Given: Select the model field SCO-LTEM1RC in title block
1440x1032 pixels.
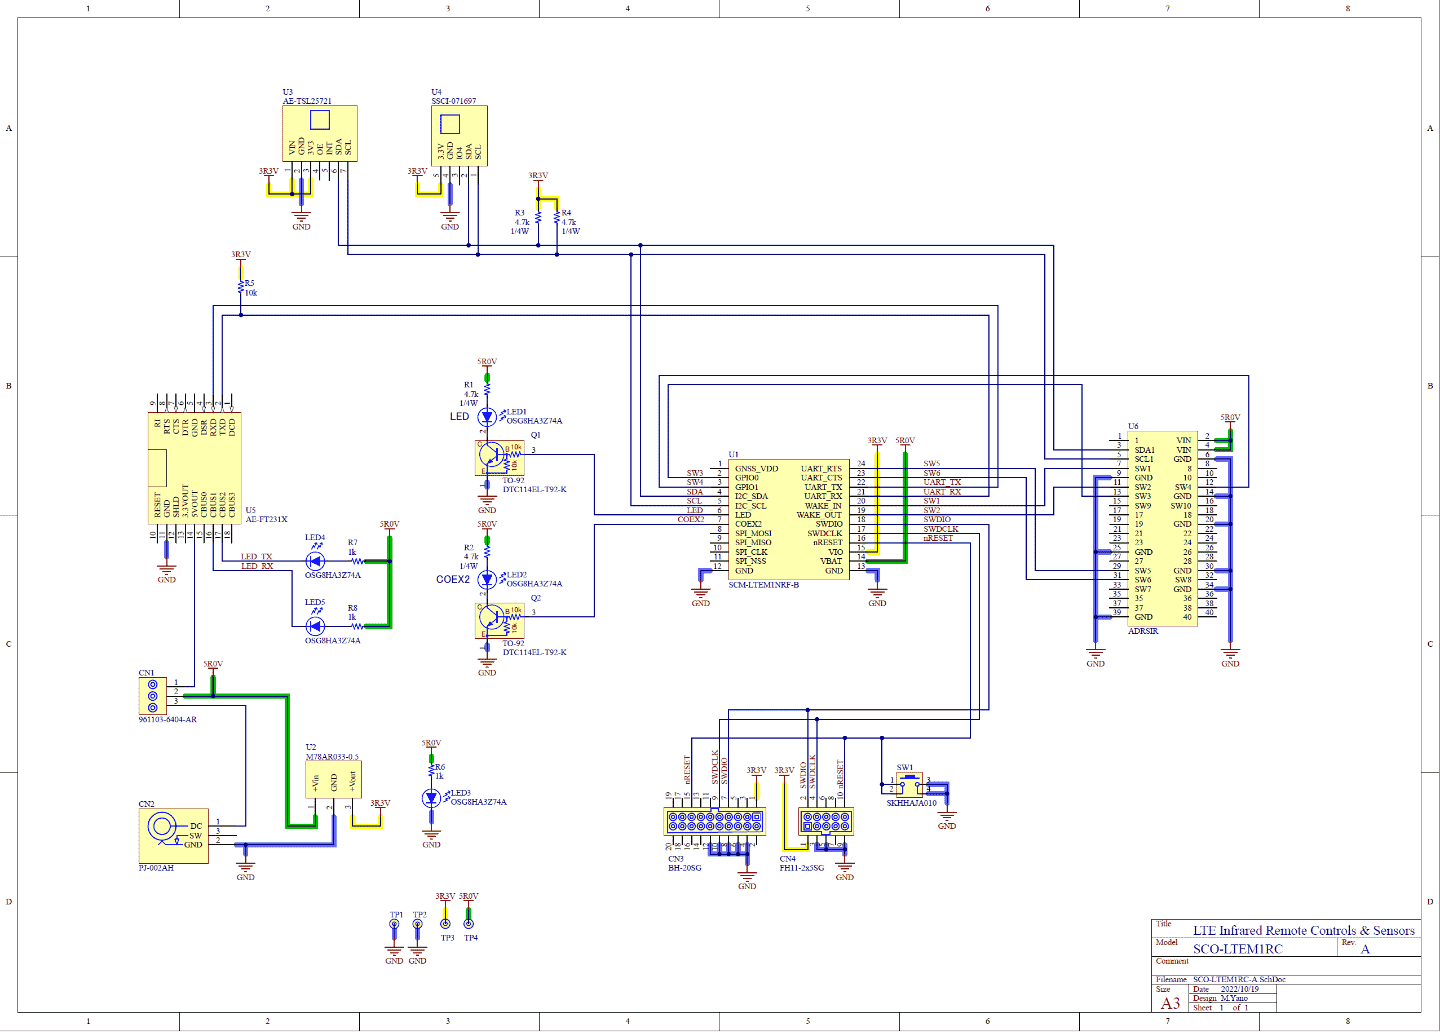Looking at the screenshot, I should [x=1237, y=949].
